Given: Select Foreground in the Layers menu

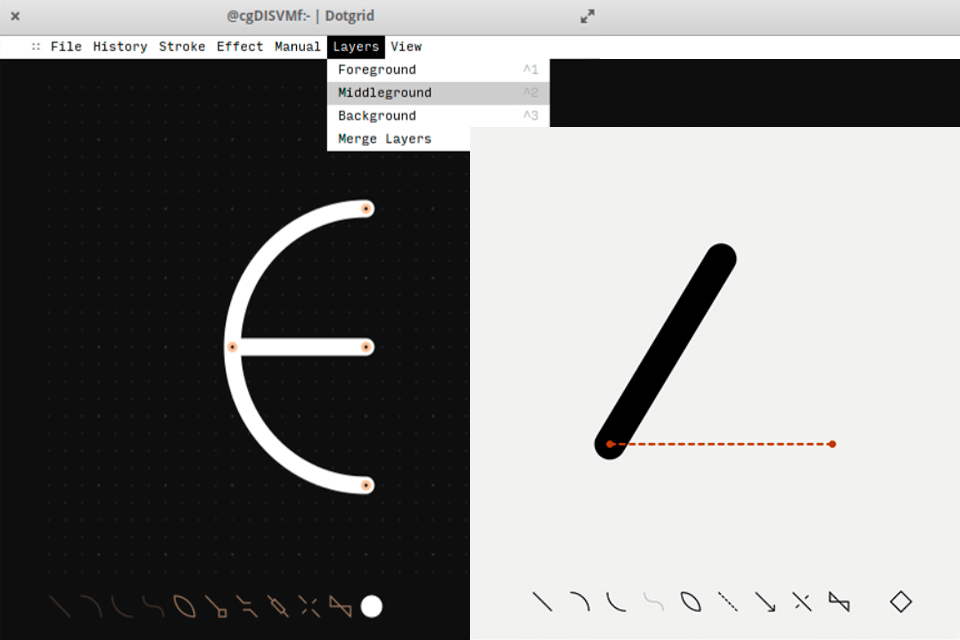Looking at the screenshot, I should tap(376, 69).
